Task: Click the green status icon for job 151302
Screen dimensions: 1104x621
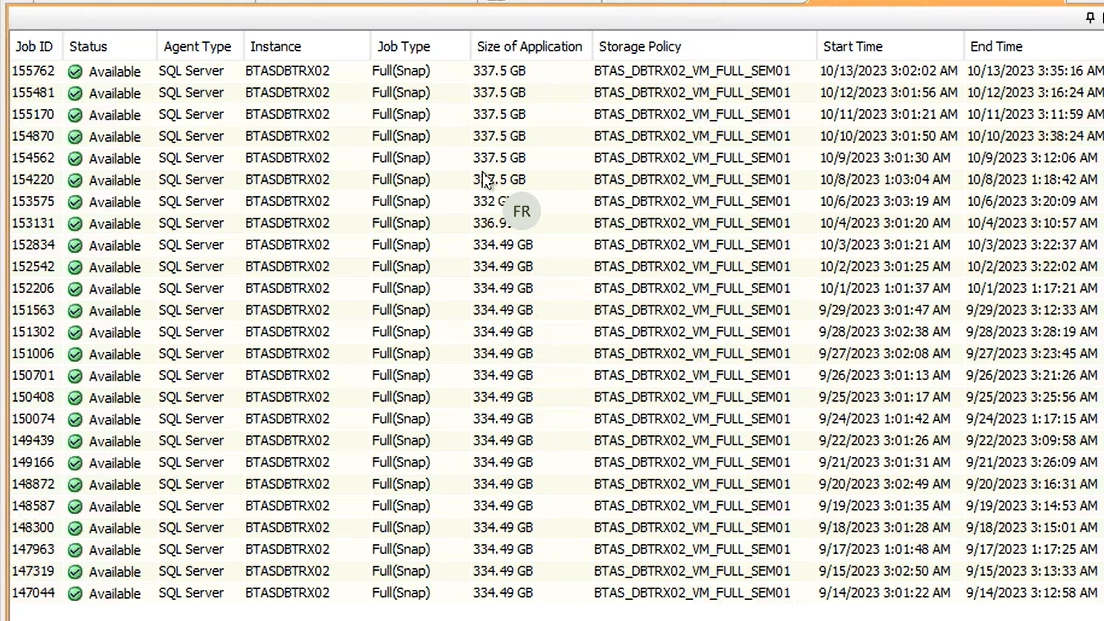Action: click(75, 333)
